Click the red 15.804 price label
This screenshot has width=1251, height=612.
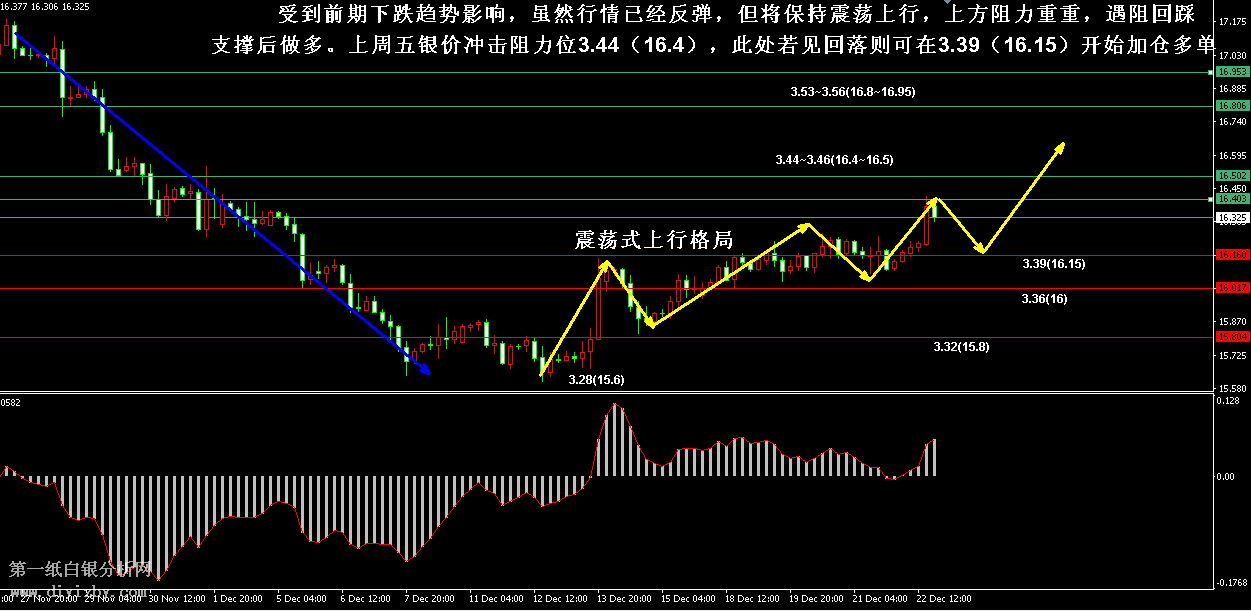(x=1231, y=337)
